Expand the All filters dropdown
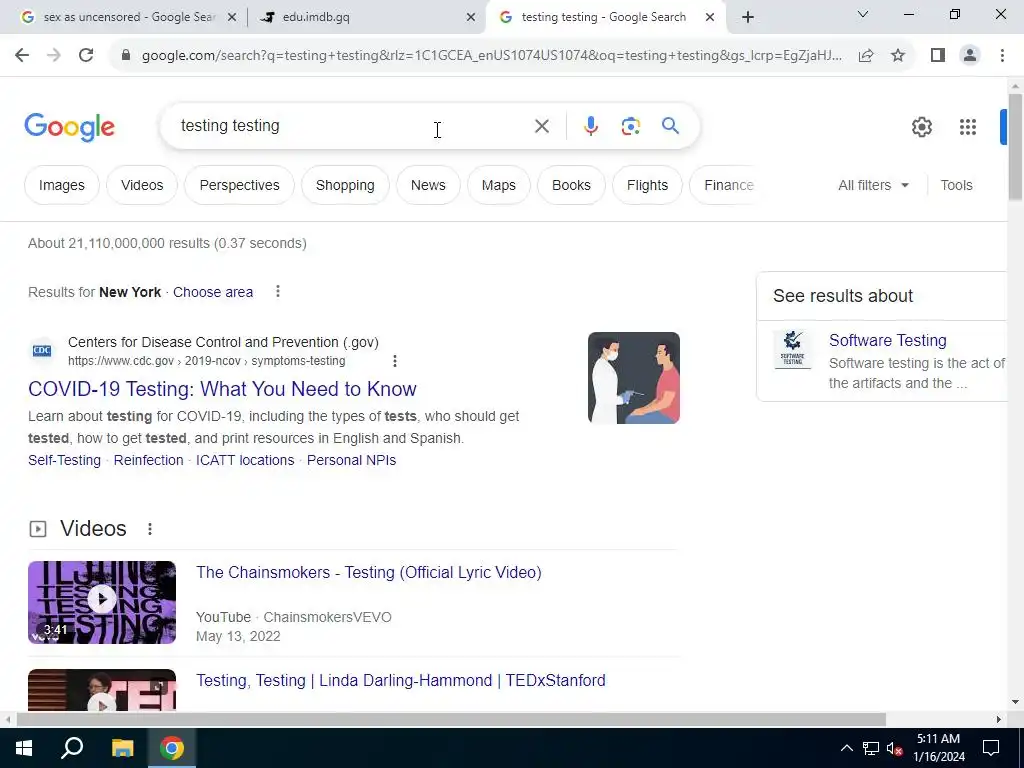Screen dimensions: 1024x768 click(x=873, y=185)
